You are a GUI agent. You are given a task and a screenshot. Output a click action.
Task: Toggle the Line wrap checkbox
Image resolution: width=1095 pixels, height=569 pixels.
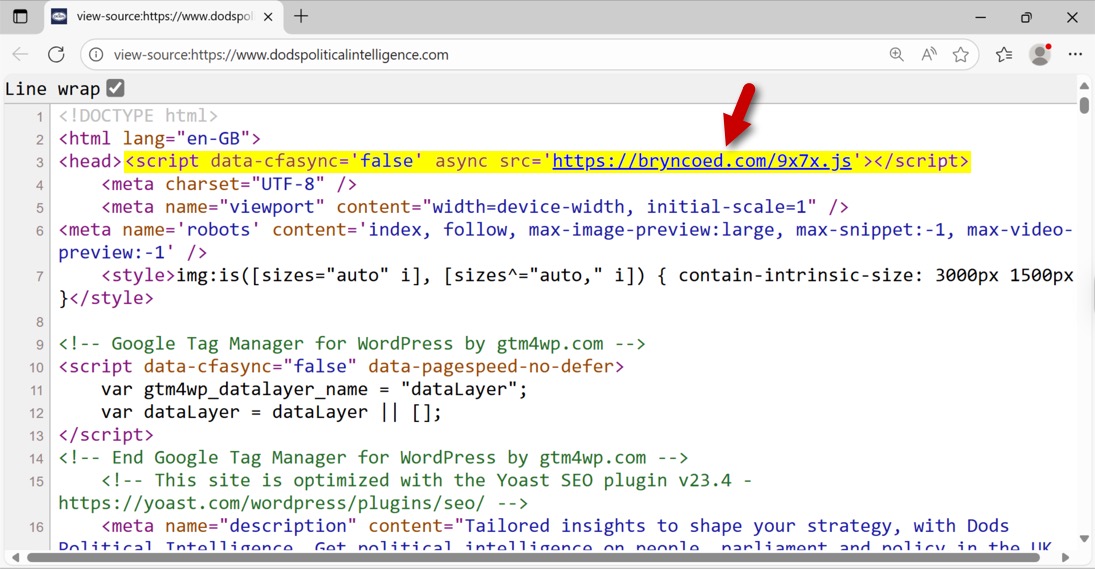(115, 89)
